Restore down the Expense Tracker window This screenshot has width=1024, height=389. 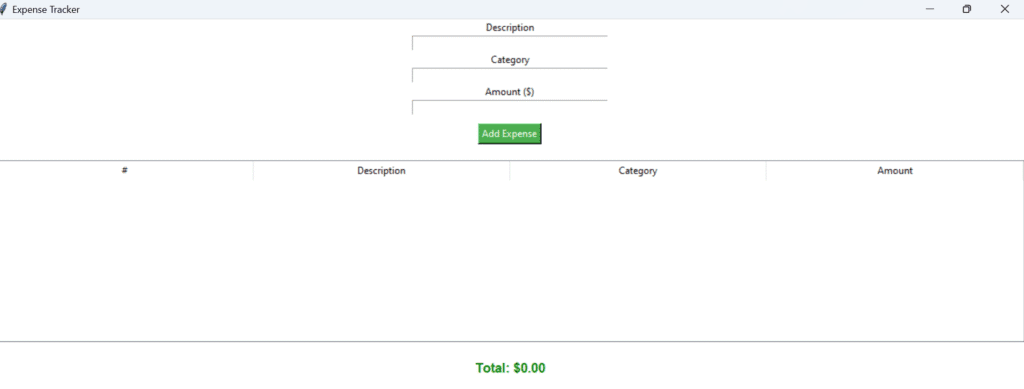(967, 9)
